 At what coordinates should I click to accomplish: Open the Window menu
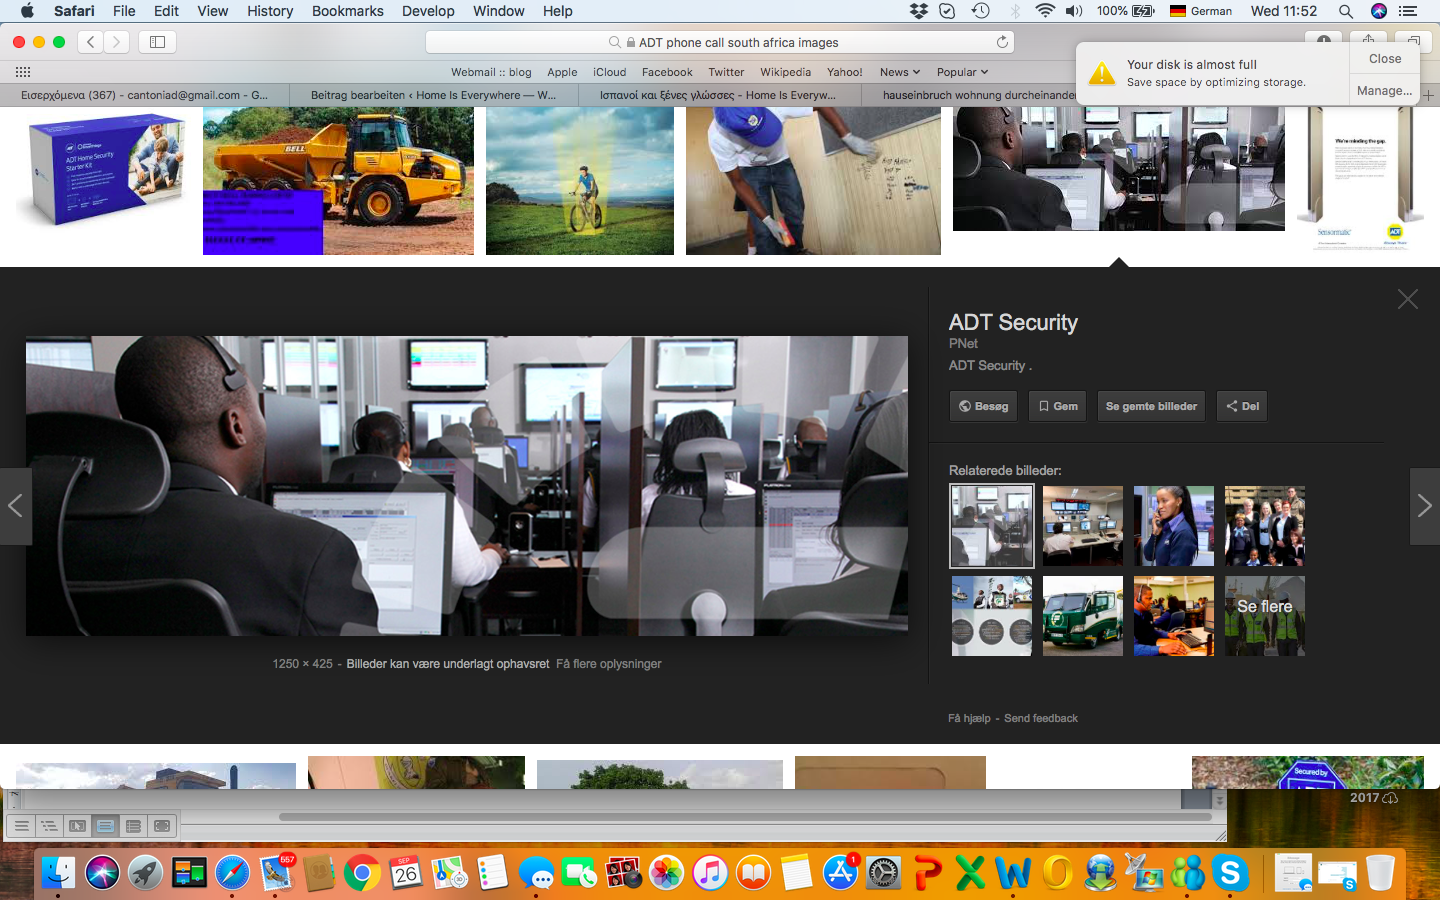pos(498,11)
